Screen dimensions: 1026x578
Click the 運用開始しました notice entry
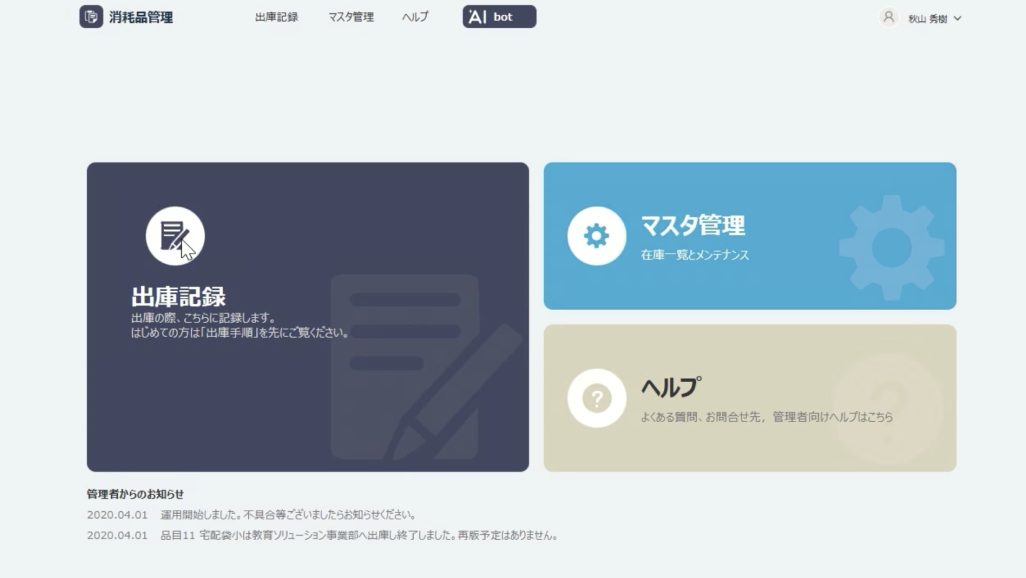coord(252,515)
